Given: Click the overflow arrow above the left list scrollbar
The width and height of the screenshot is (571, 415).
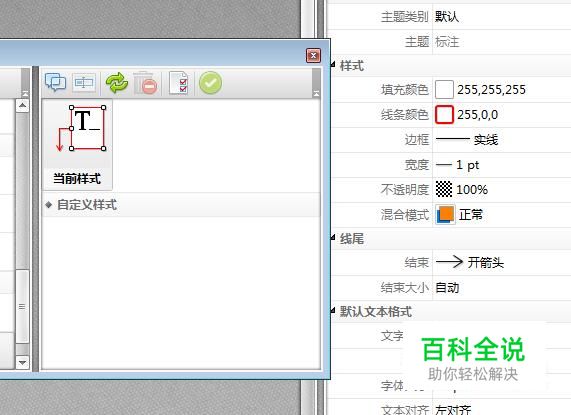Looking at the screenshot, I should coord(25,94).
